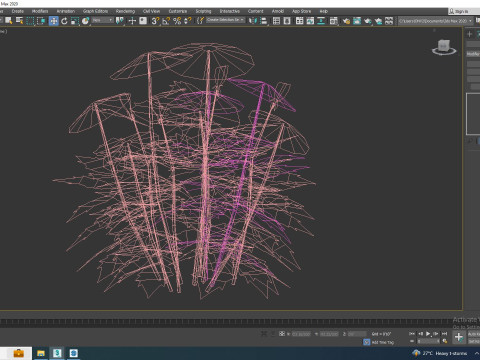The image size is (480, 360).
Task: Step to Previous Frame
Action: tap(420, 333)
